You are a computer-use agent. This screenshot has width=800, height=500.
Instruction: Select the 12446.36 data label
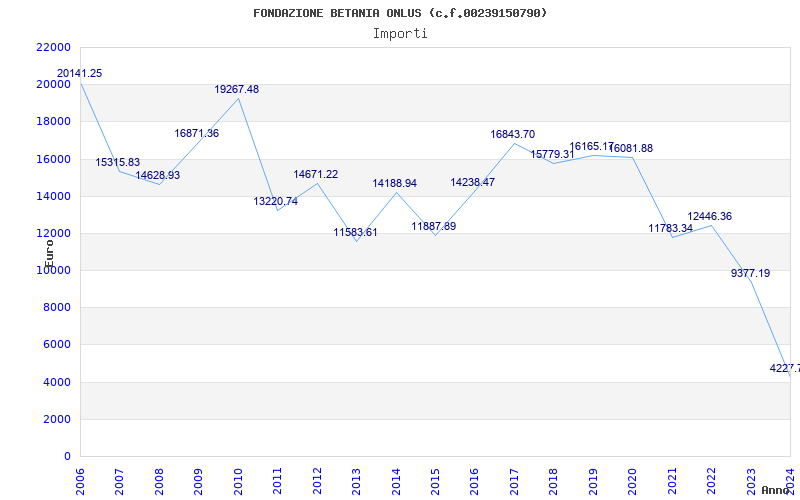[710, 217]
